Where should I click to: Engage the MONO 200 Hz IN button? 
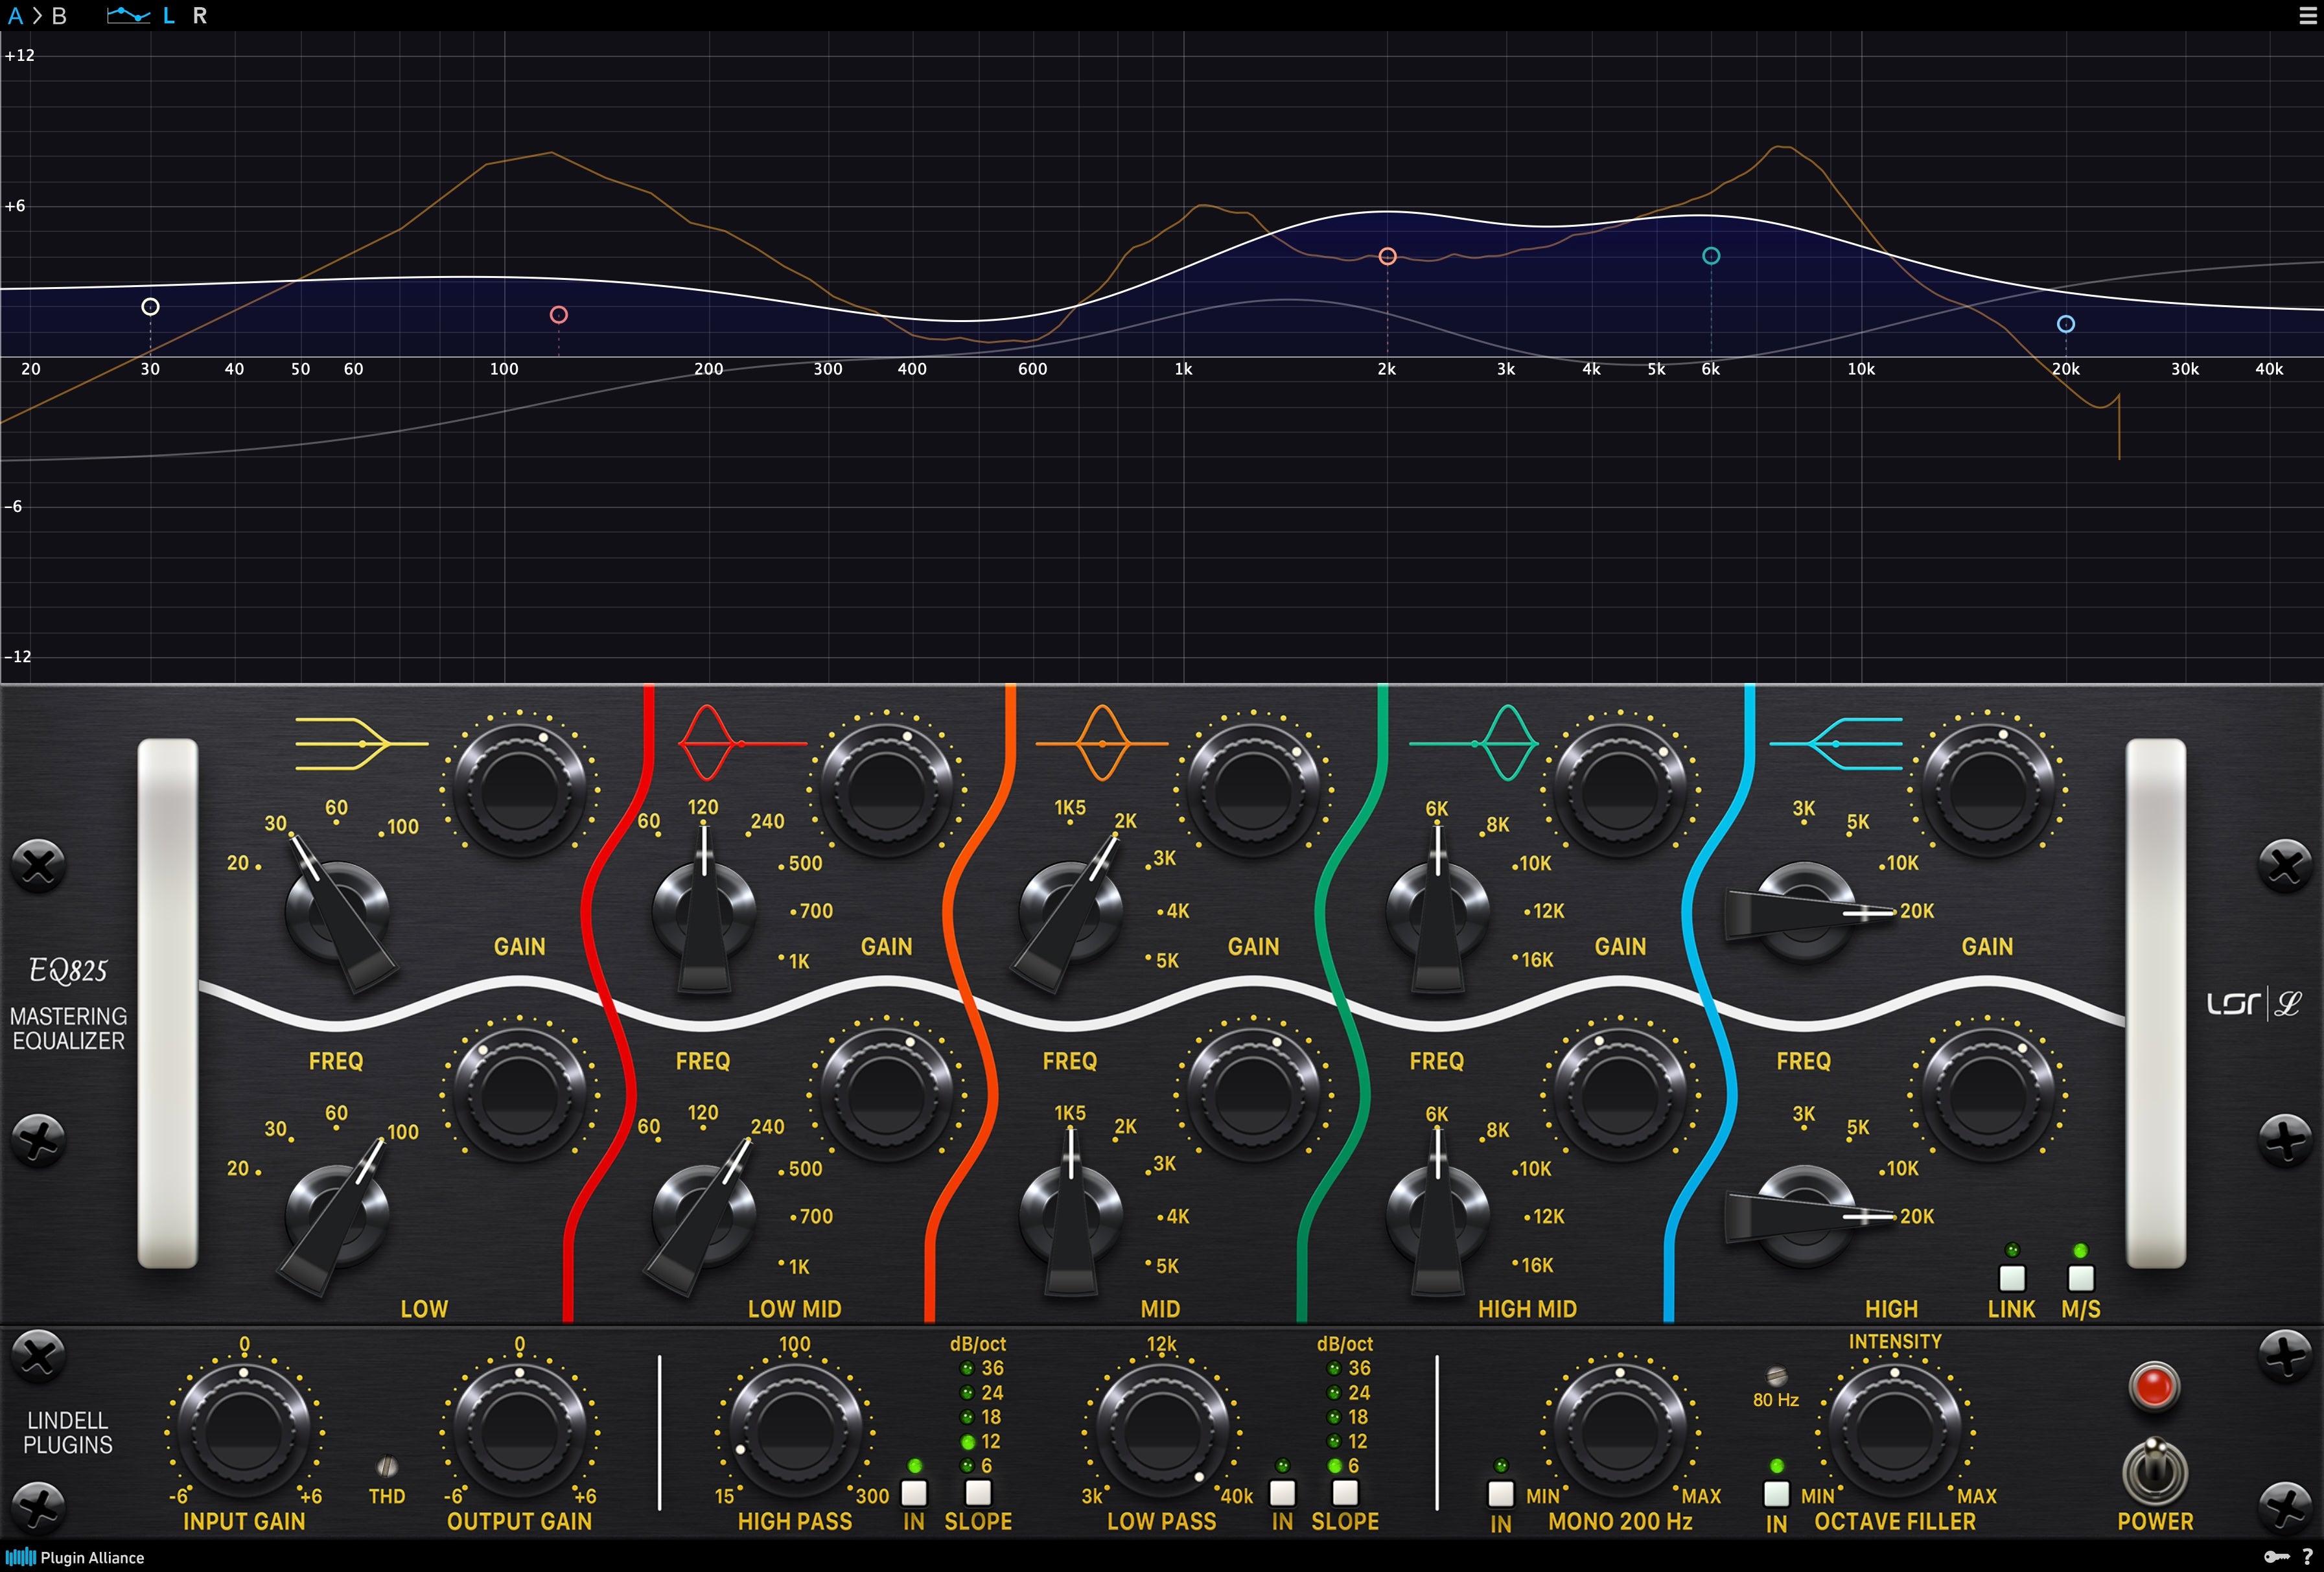point(1501,1492)
